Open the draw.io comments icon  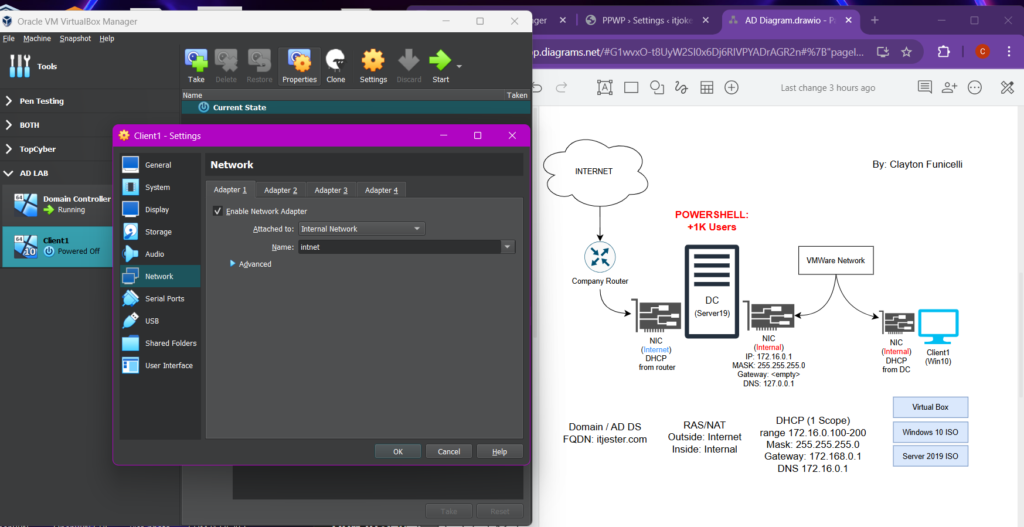tap(925, 88)
